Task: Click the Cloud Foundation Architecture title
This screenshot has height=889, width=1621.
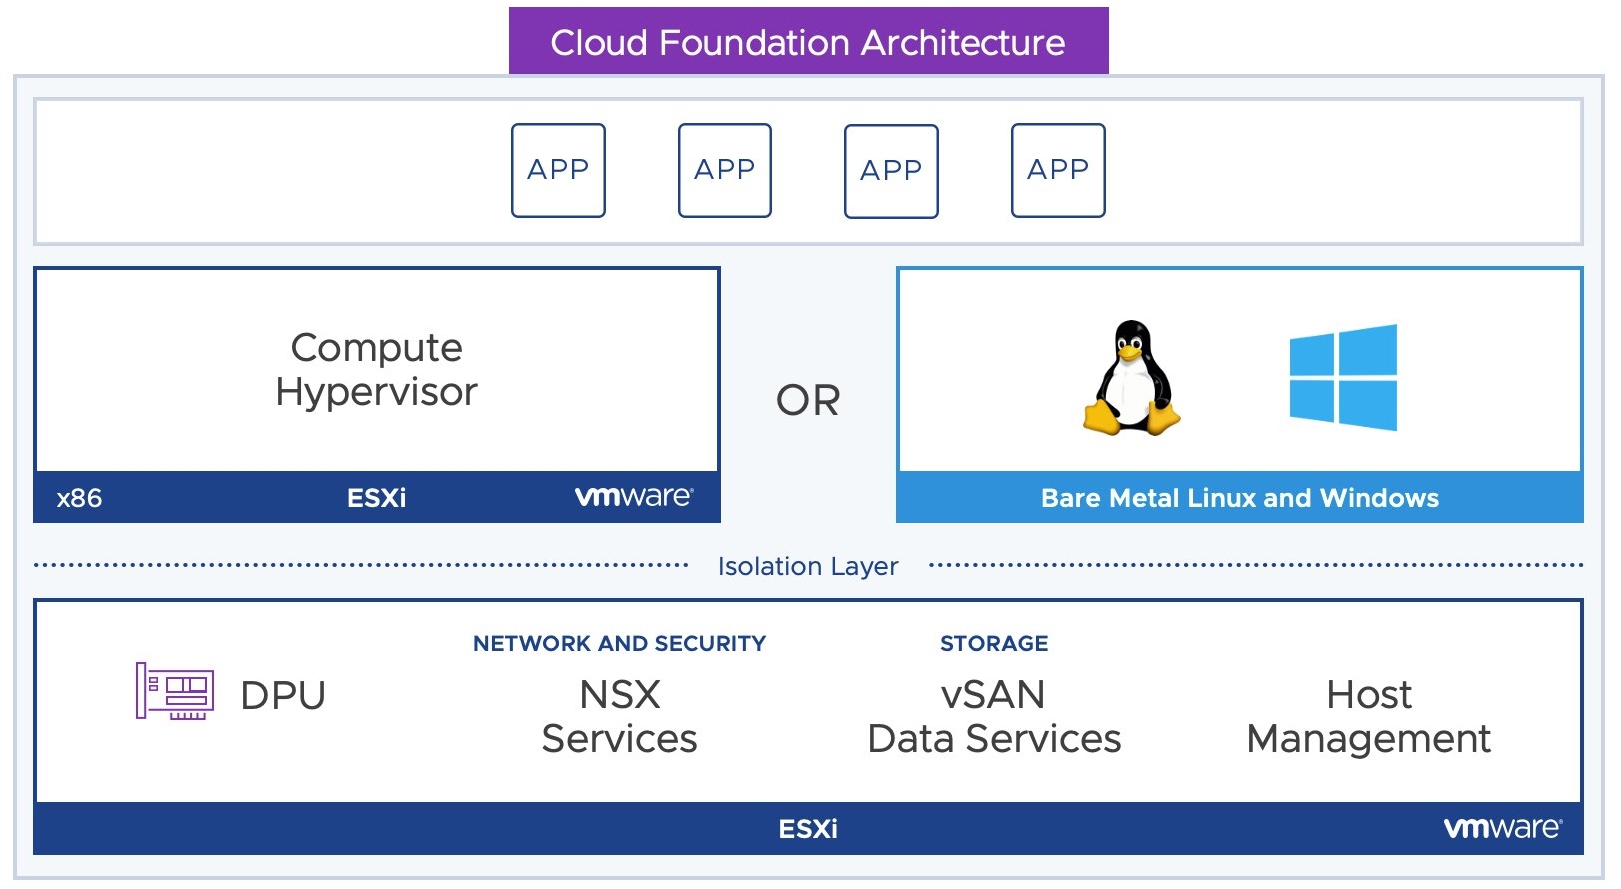Action: (808, 42)
